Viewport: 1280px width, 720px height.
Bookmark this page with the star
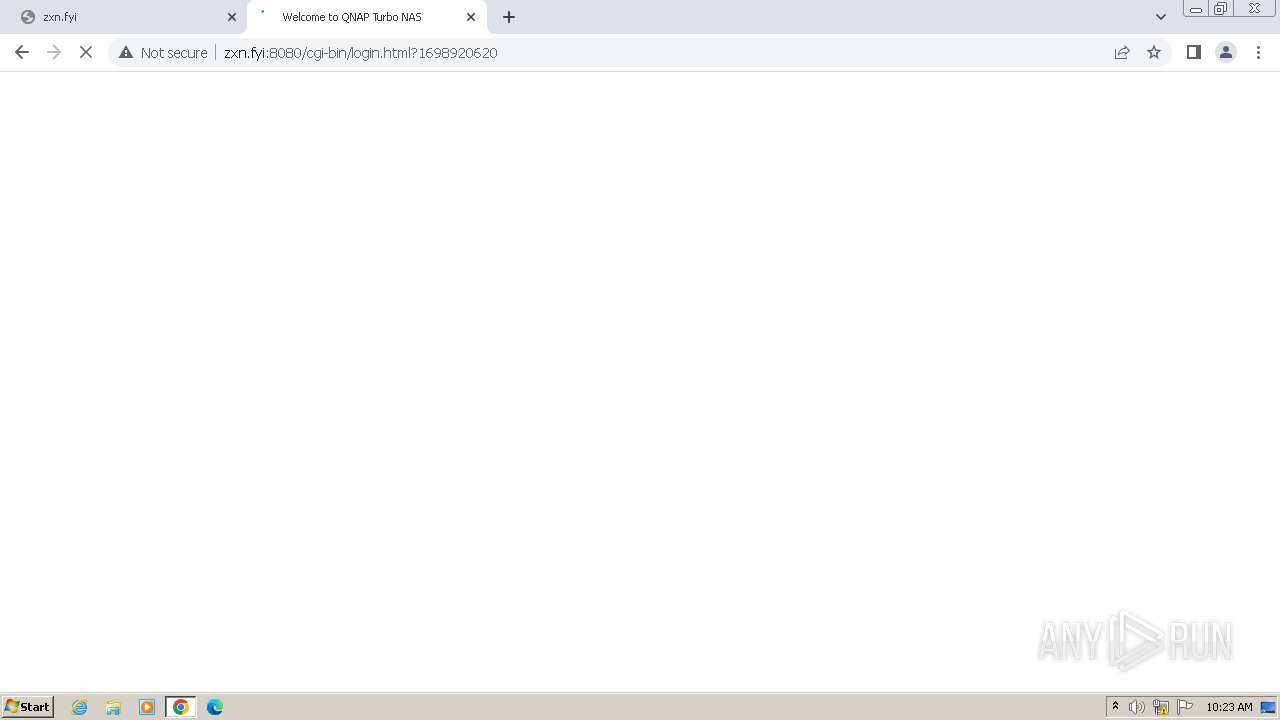(x=1154, y=52)
